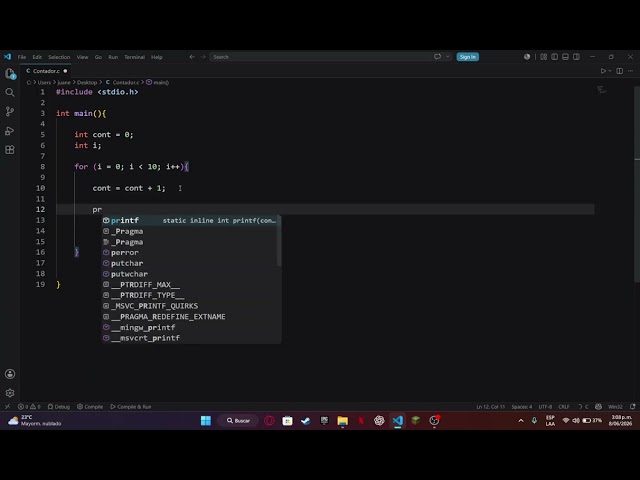Open Customize Layout icon

[x=544, y=57]
